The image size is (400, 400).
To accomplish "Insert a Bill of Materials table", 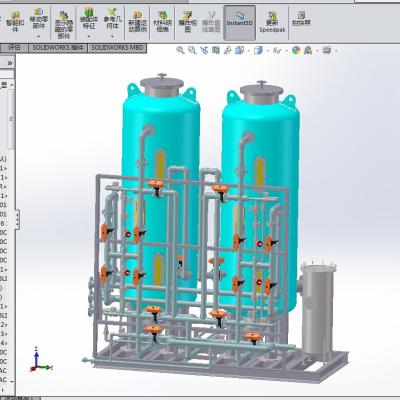I will click(162, 22).
